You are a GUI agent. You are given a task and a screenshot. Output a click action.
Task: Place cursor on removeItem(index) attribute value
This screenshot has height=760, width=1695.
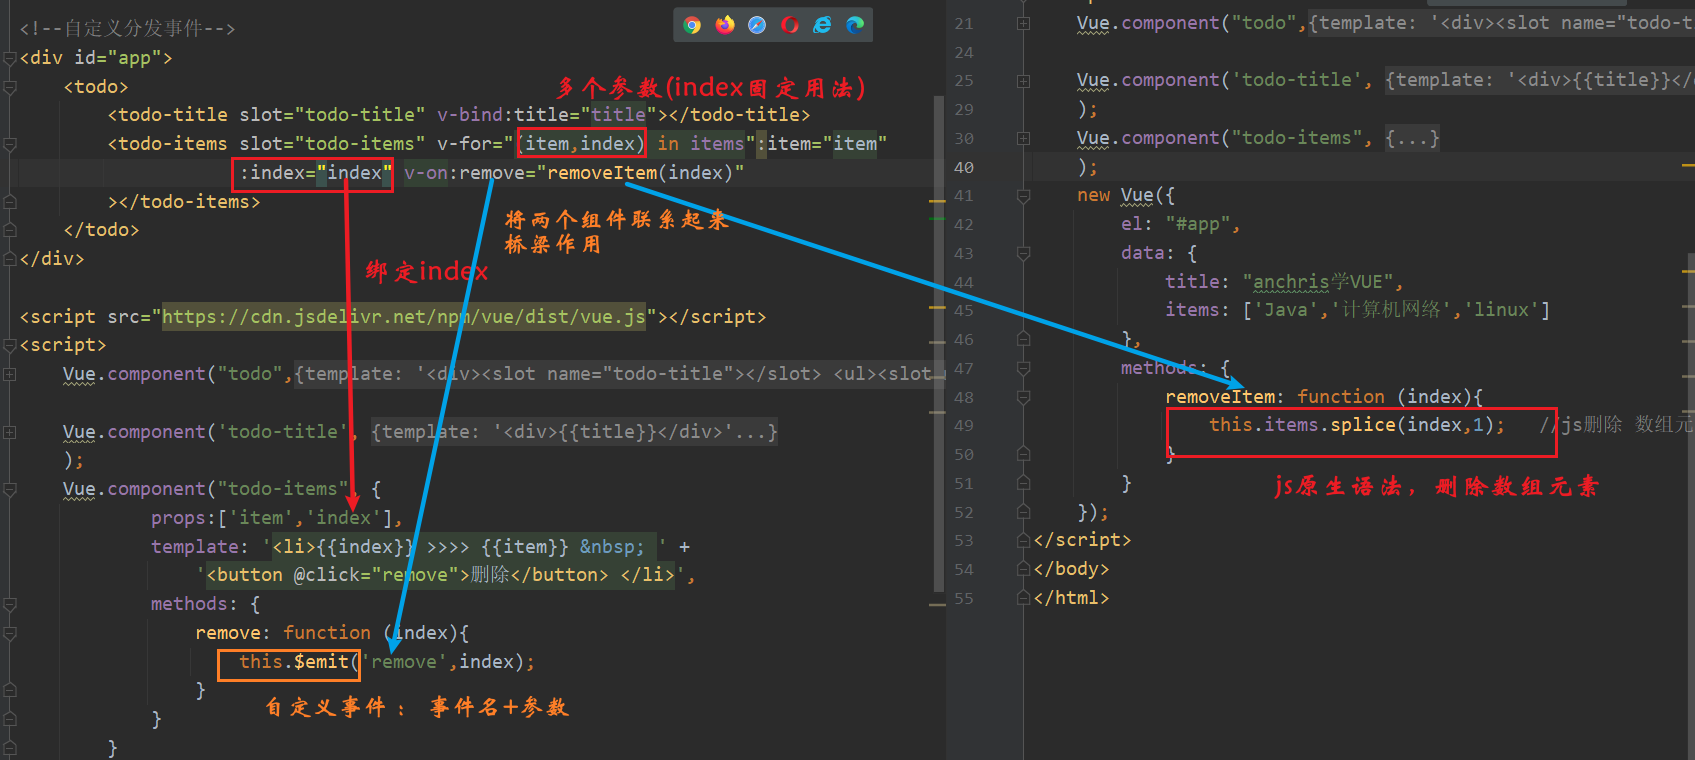(x=641, y=173)
